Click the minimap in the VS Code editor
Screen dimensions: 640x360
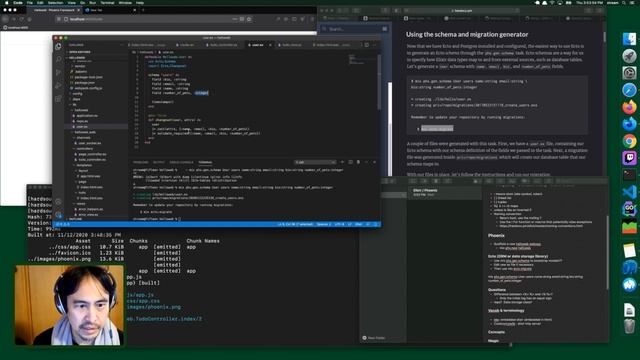(356, 60)
